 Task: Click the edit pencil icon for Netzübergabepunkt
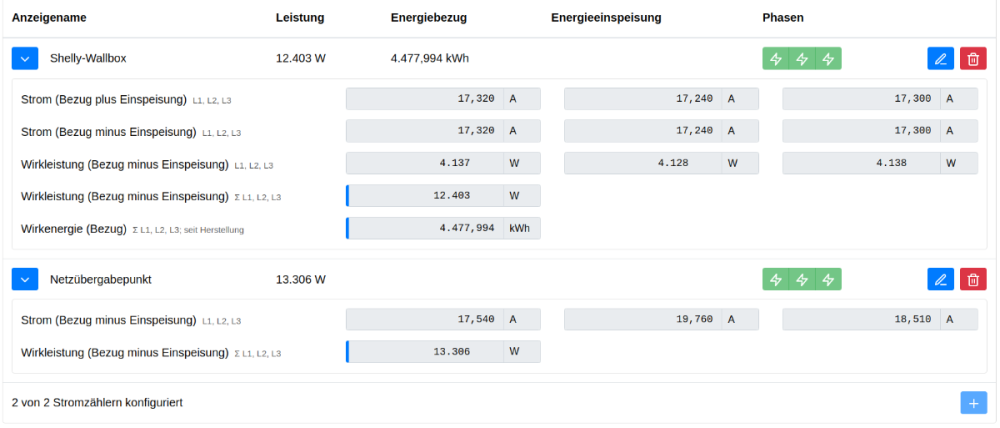940,280
